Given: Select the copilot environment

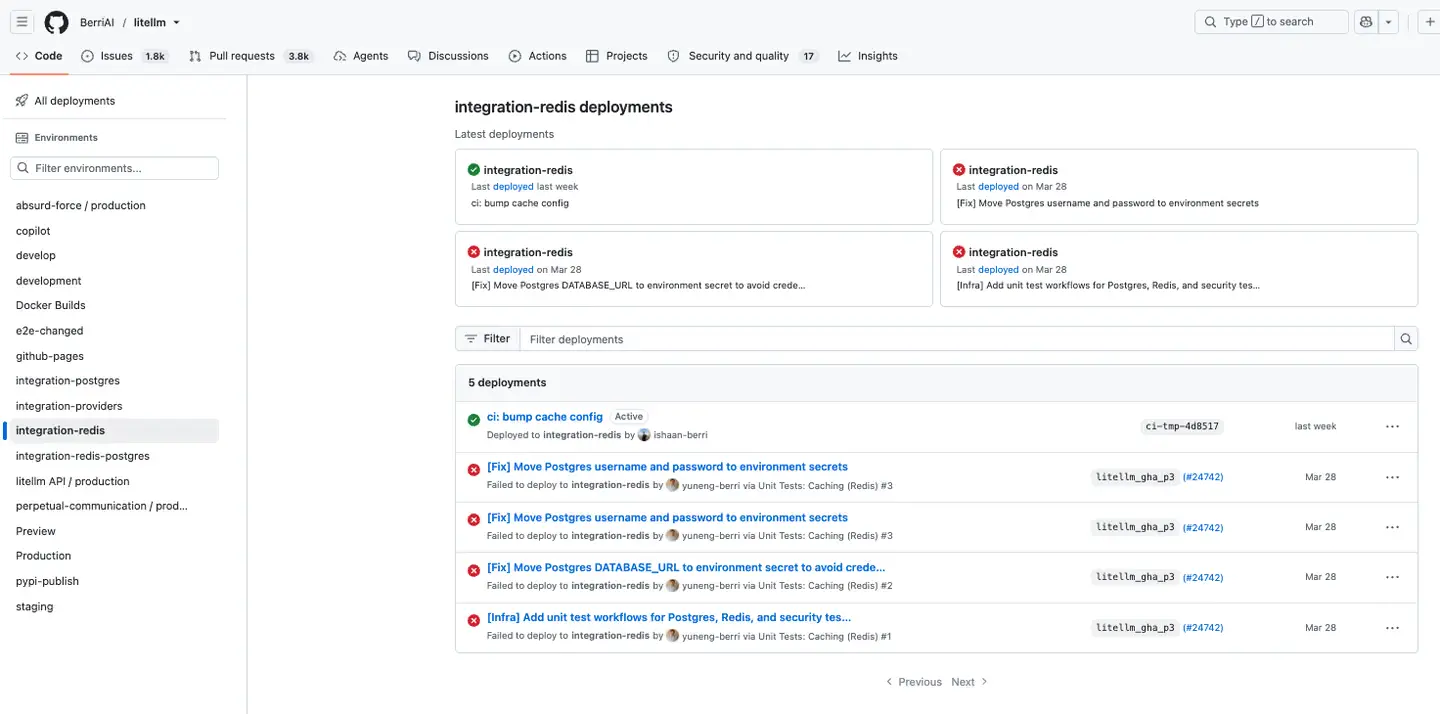Looking at the screenshot, I should click(x=33, y=231).
